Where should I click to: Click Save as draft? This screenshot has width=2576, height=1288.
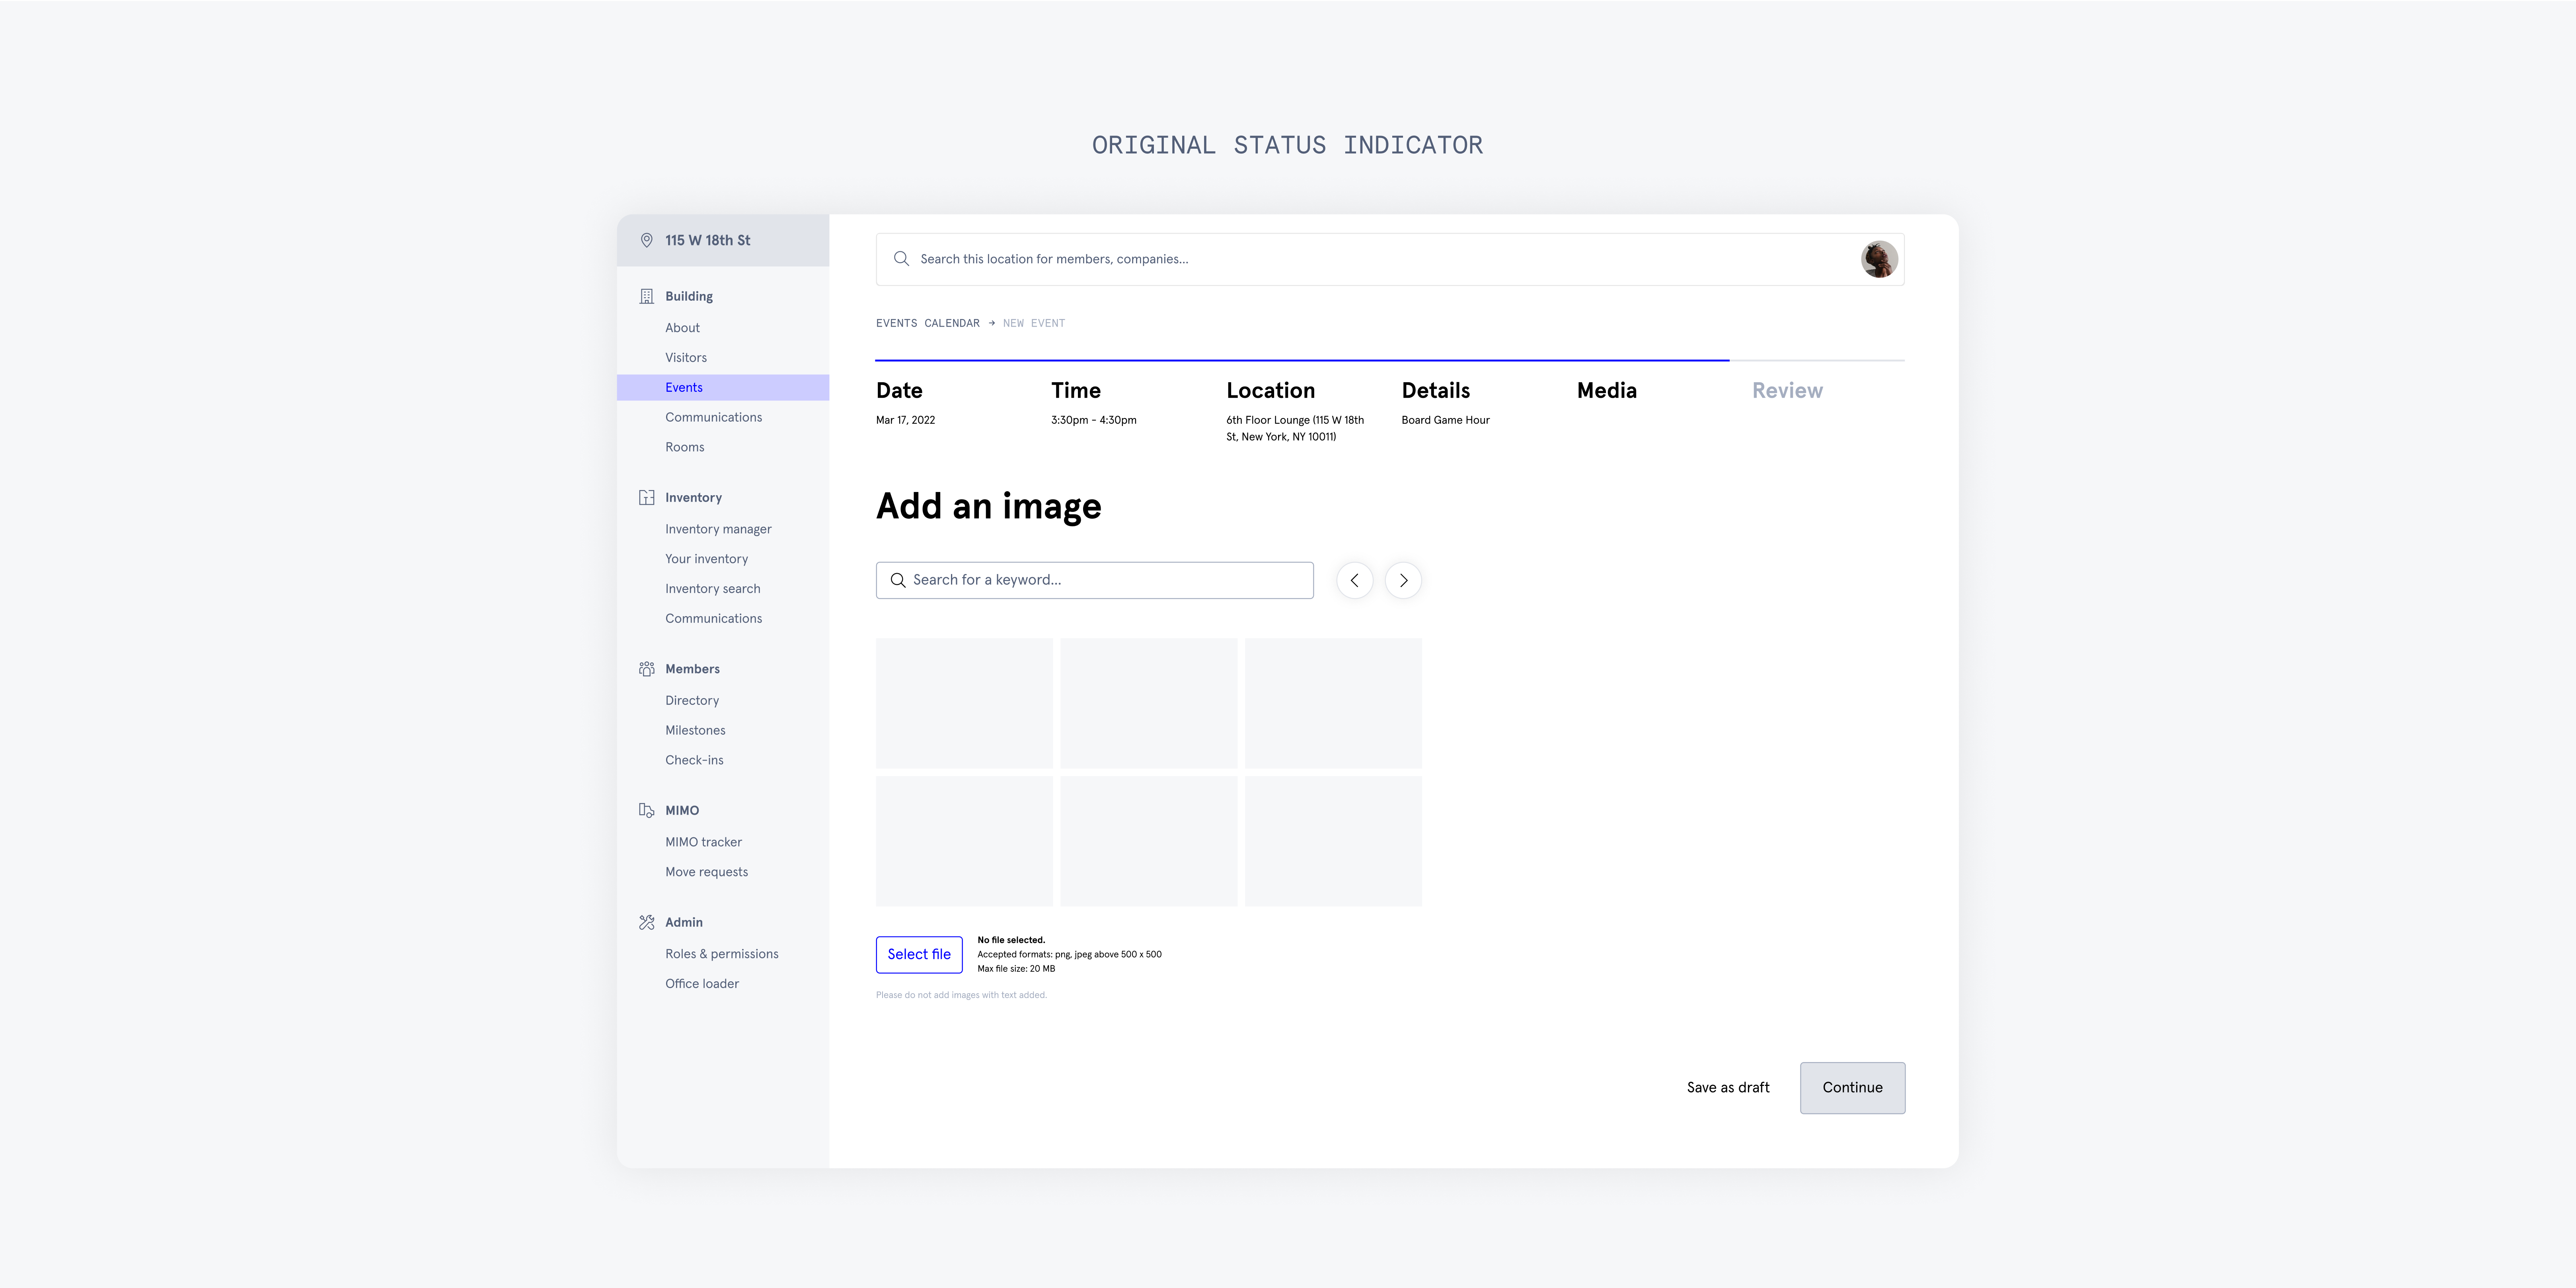pyautogui.click(x=1728, y=1088)
